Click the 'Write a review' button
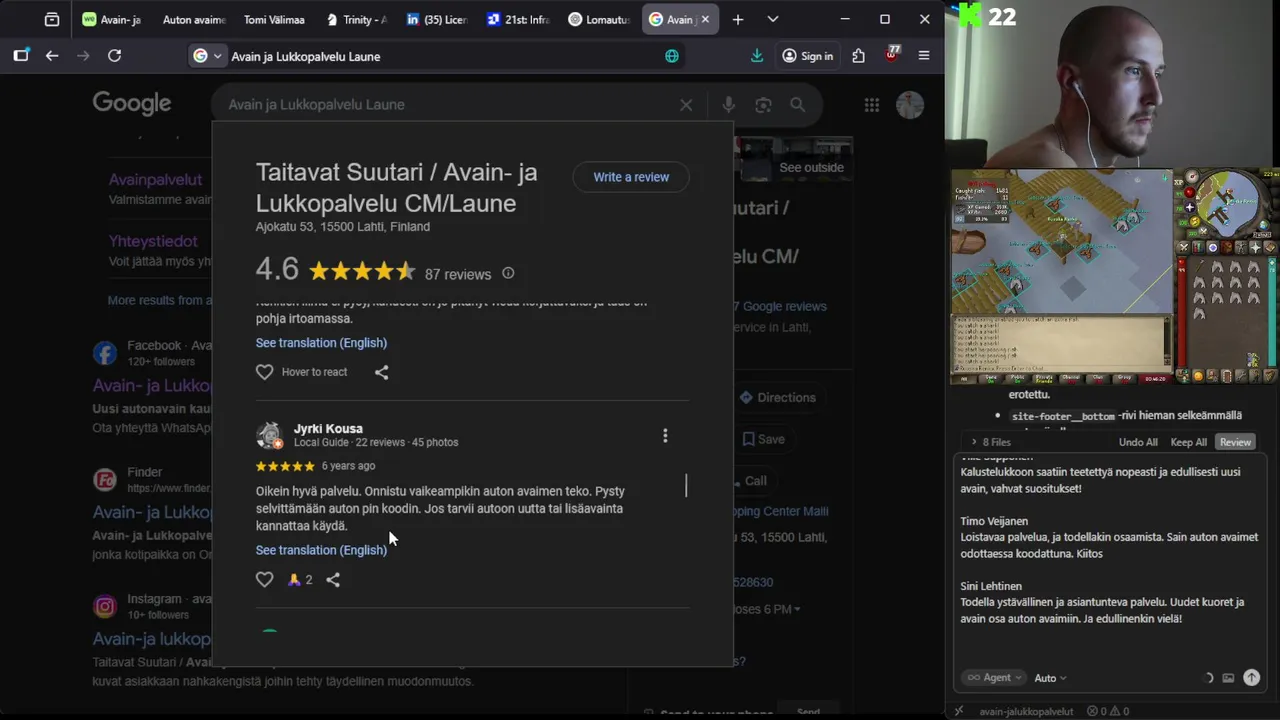This screenshot has height=720, width=1280. click(x=631, y=177)
